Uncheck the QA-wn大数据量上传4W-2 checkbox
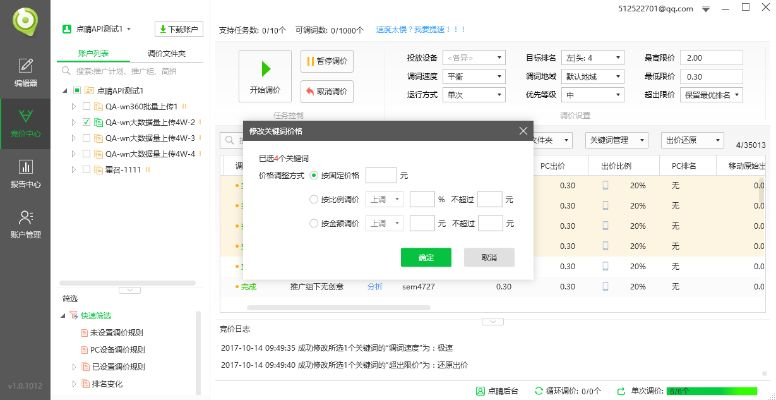The width and height of the screenshot is (776, 400). [86, 122]
